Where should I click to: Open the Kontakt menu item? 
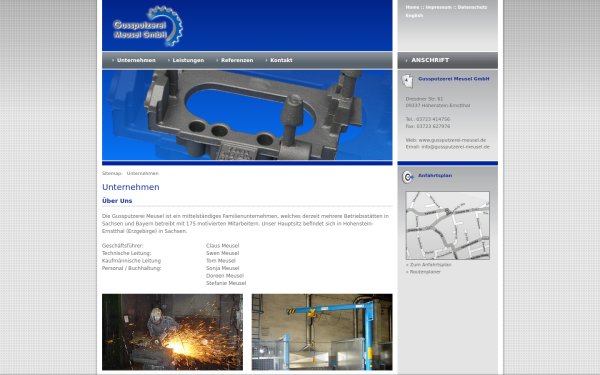pos(281,60)
